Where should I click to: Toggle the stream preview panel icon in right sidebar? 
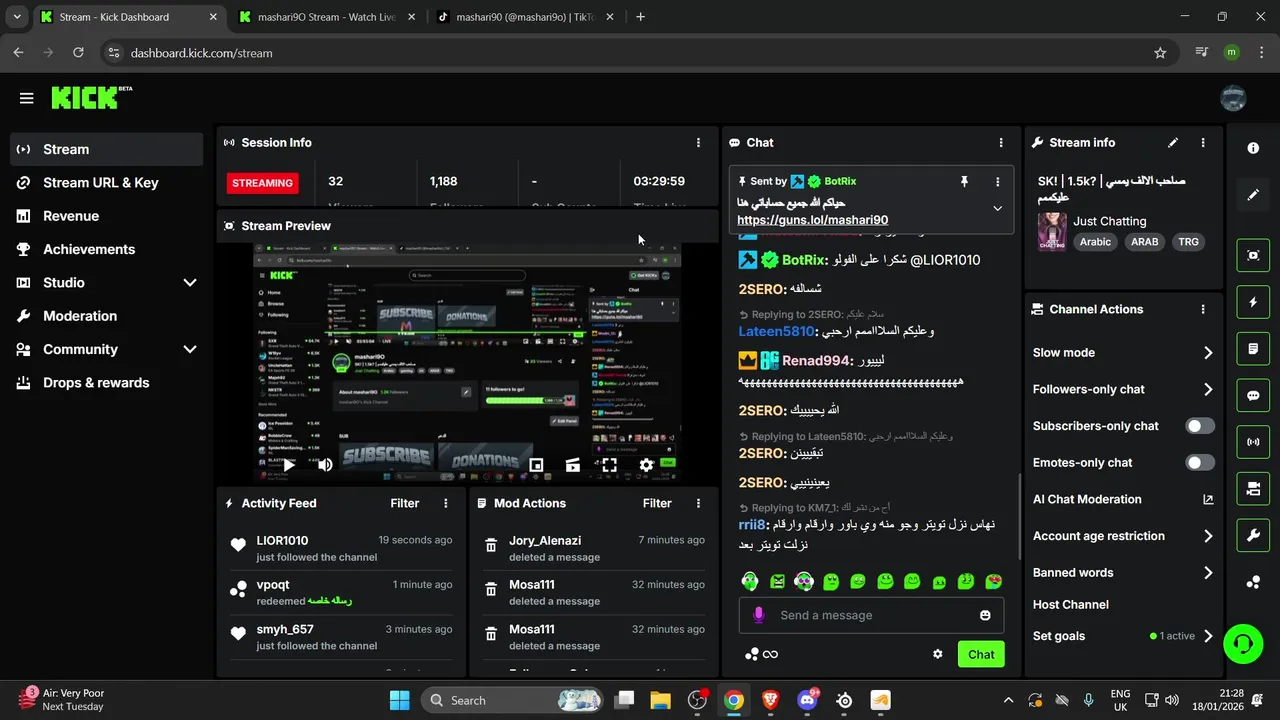[1253, 255]
